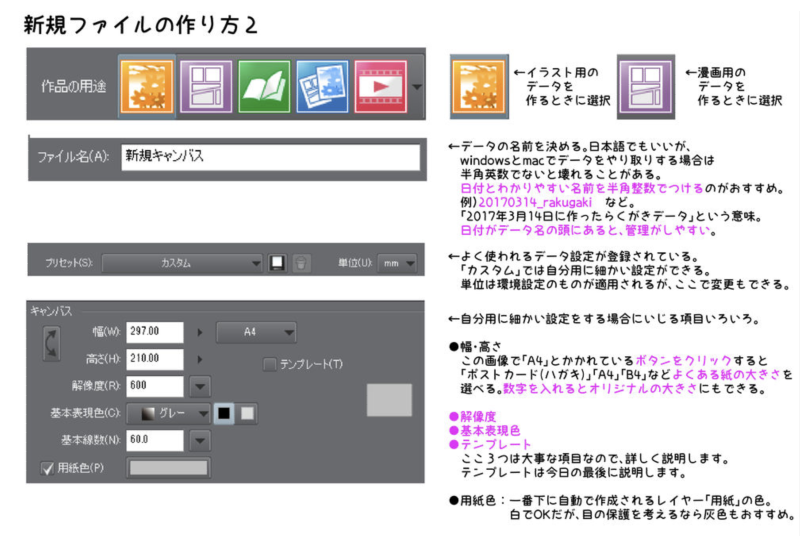Click the enlarged purple comic icon in the explanation
The height and width of the screenshot is (536, 800).
pos(646,87)
